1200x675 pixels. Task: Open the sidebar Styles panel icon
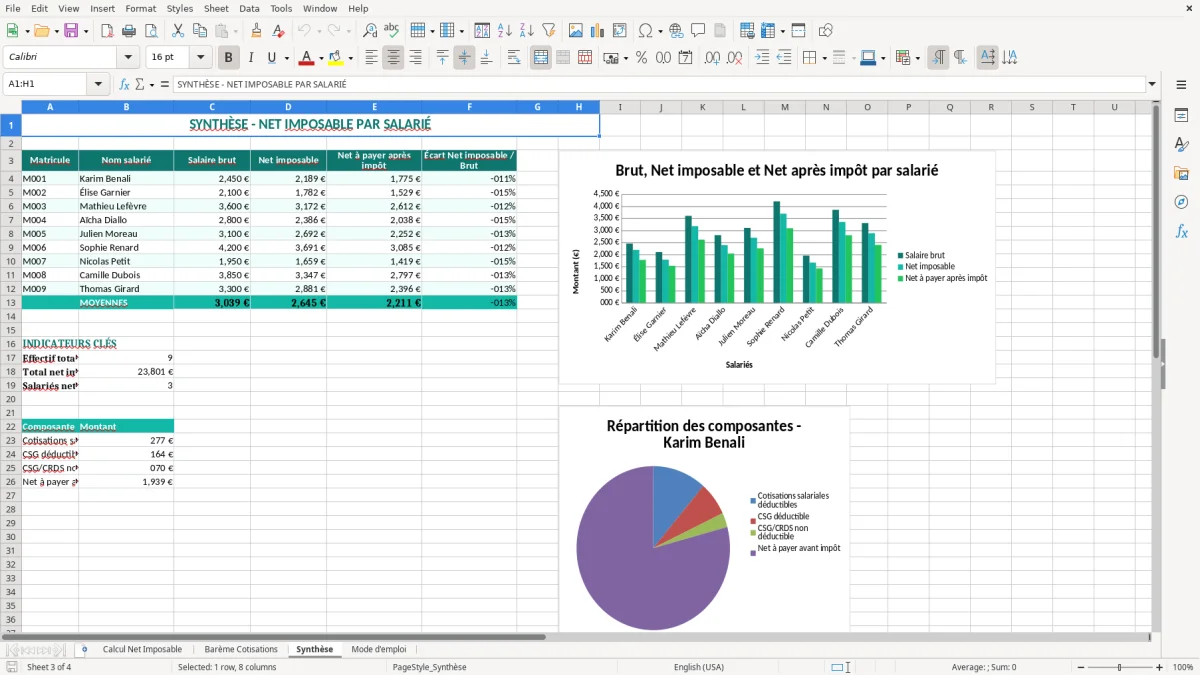1181,145
